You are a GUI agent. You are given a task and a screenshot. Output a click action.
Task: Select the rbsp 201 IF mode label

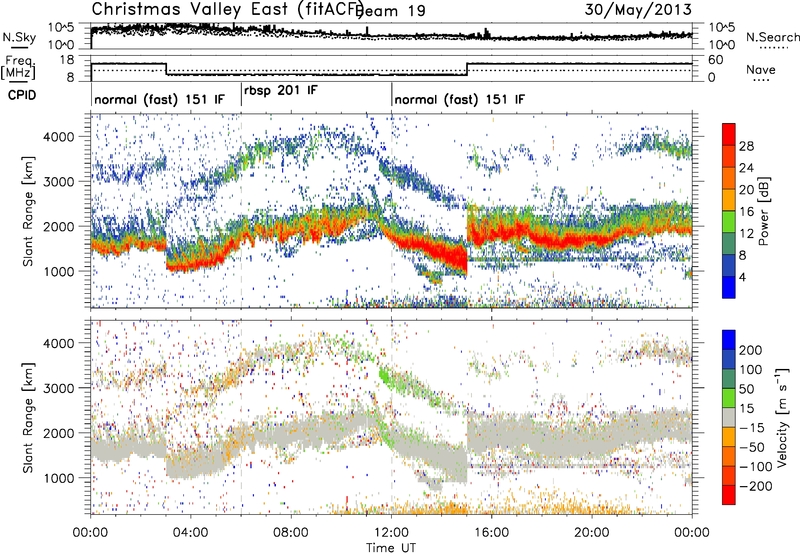[281, 91]
